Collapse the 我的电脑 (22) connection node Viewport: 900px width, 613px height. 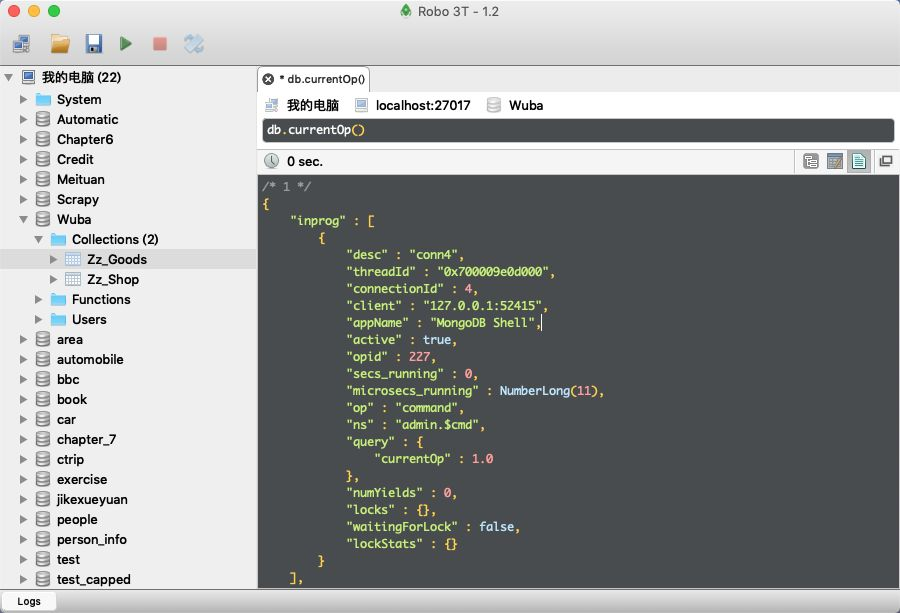point(9,77)
